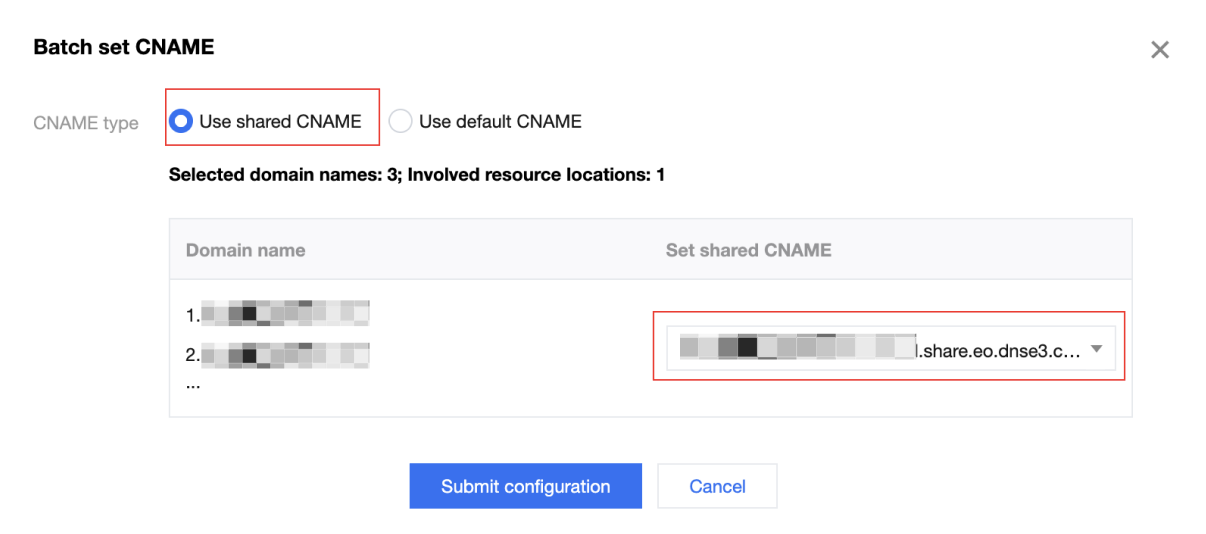Click the Domain name column header
This screenshot has height=534, width=1206.
[x=245, y=250]
